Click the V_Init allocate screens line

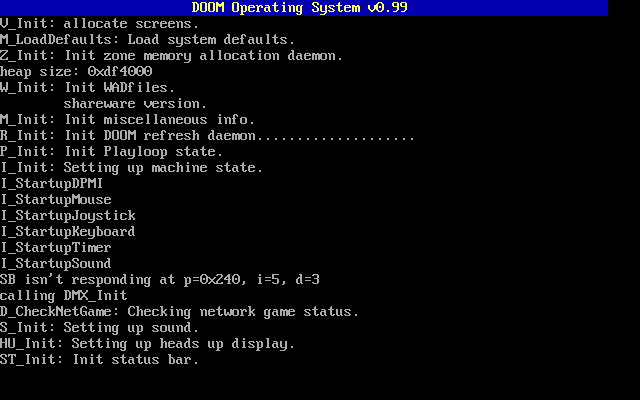pos(100,23)
